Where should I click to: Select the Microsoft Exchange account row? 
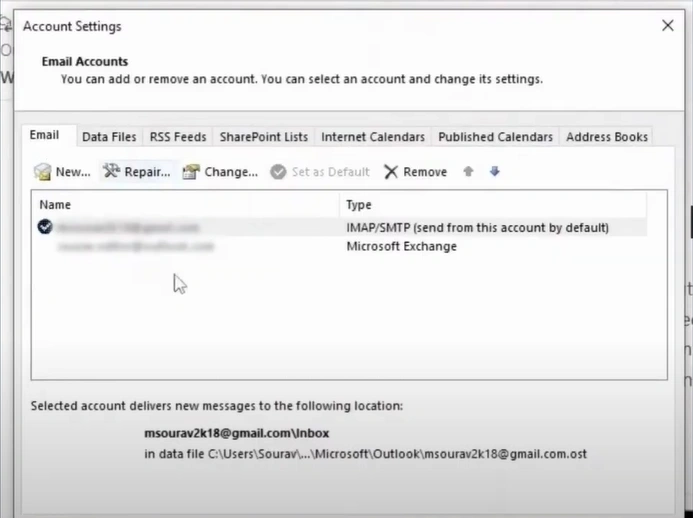[339, 246]
